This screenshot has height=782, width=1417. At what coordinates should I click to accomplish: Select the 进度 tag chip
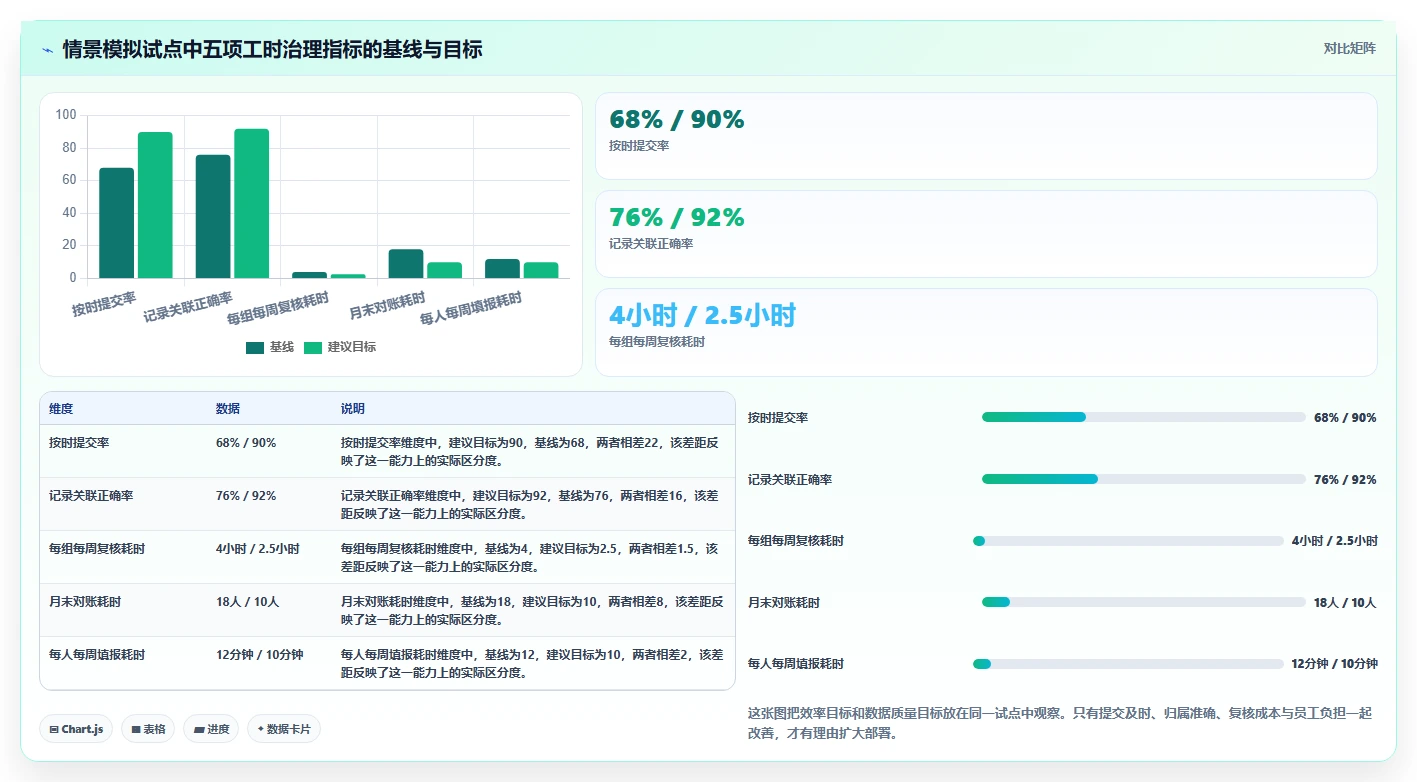pyautogui.click(x=211, y=729)
